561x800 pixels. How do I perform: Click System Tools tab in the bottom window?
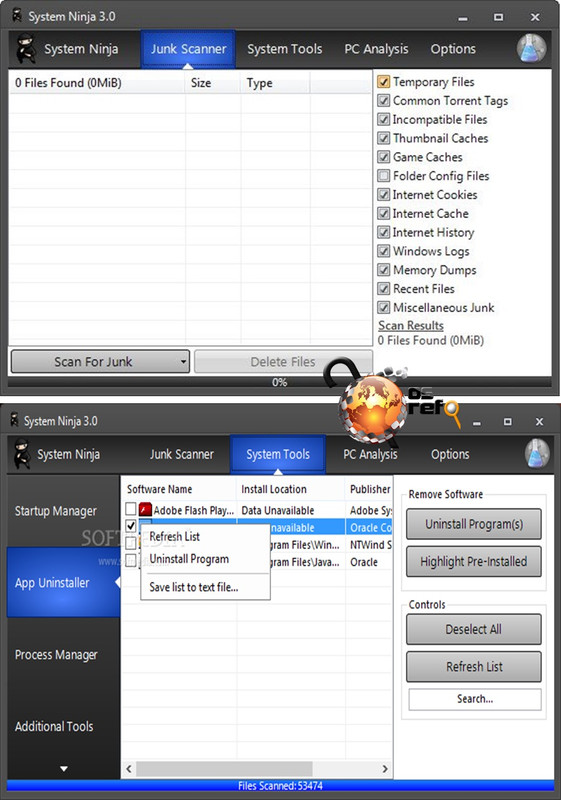(278, 454)
